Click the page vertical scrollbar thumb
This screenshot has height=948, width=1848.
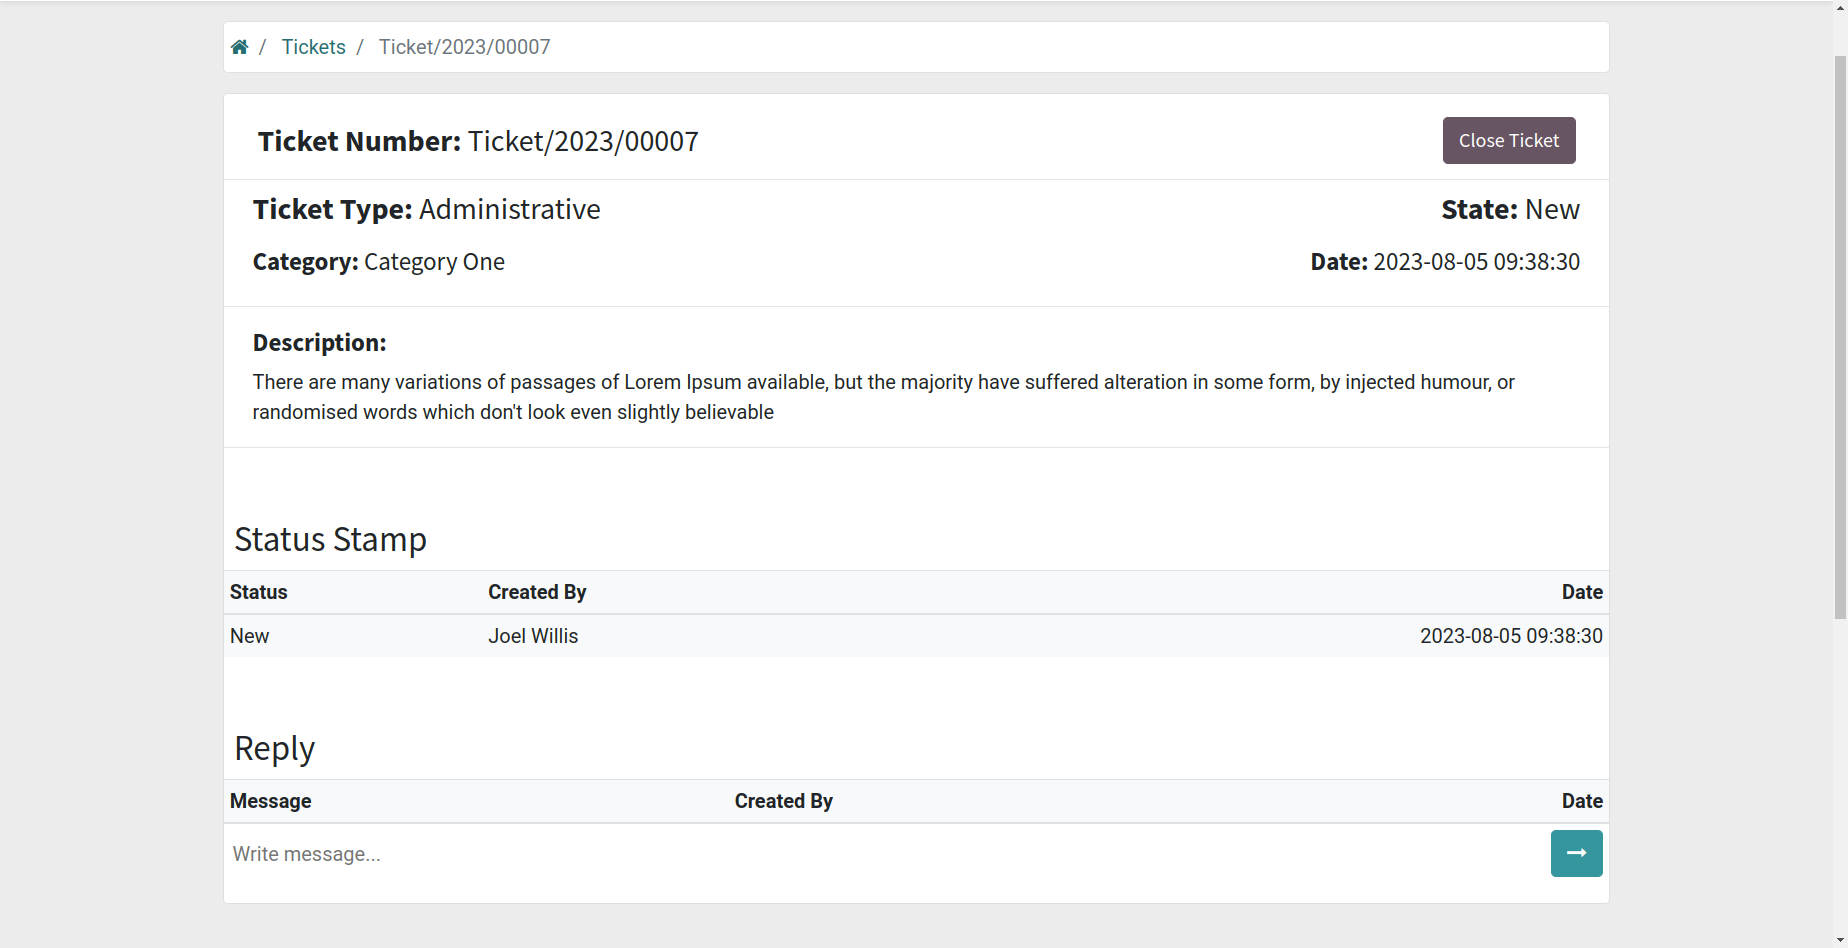[1840, 337]
